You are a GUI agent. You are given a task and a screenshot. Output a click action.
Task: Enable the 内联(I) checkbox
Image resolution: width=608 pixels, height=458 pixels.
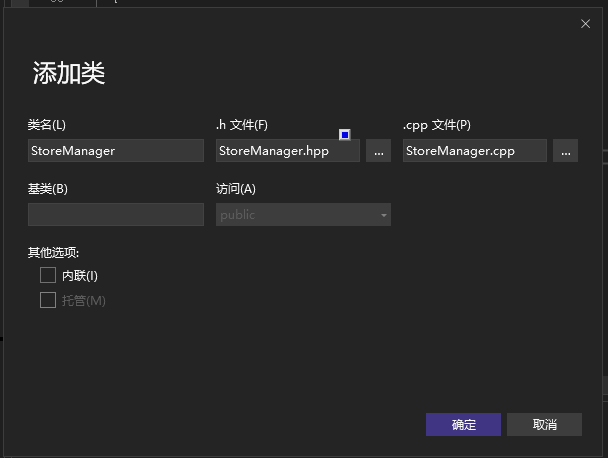[48, 275]
